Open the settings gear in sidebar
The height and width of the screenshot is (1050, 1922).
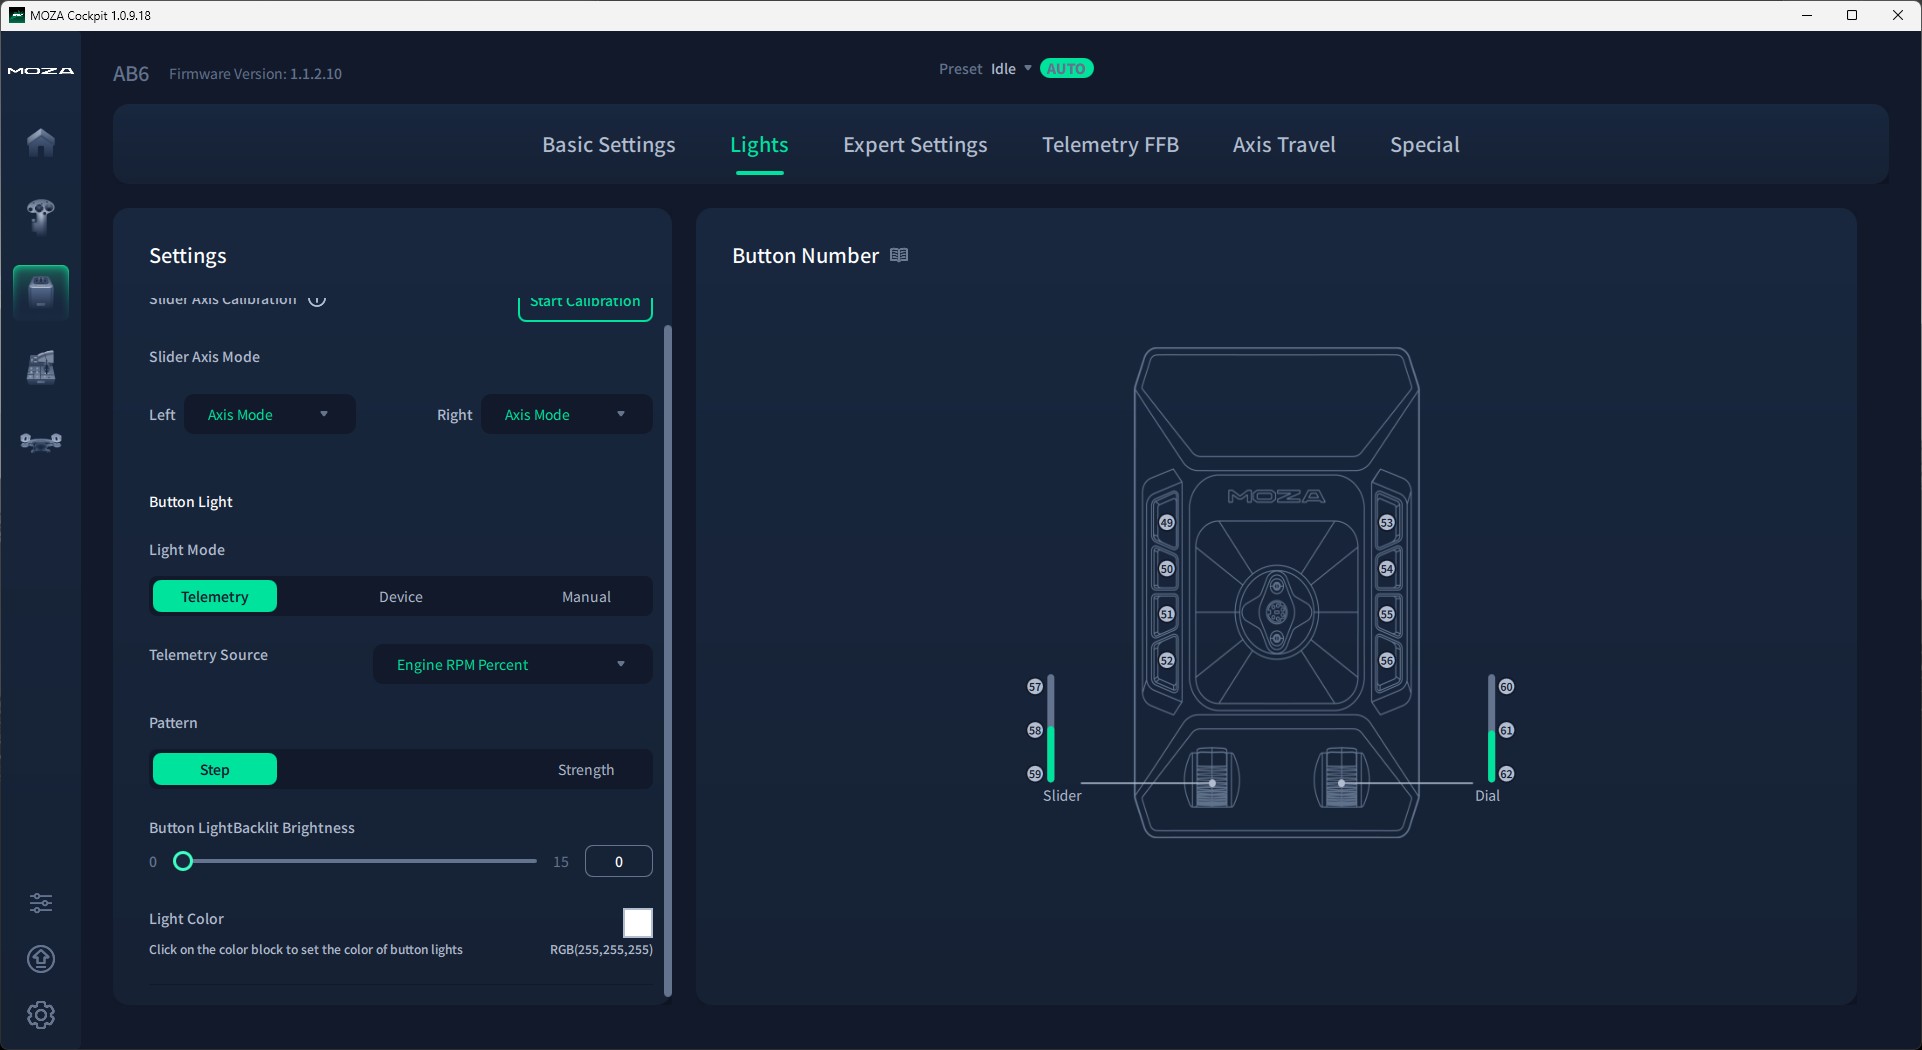point(41,1015)
